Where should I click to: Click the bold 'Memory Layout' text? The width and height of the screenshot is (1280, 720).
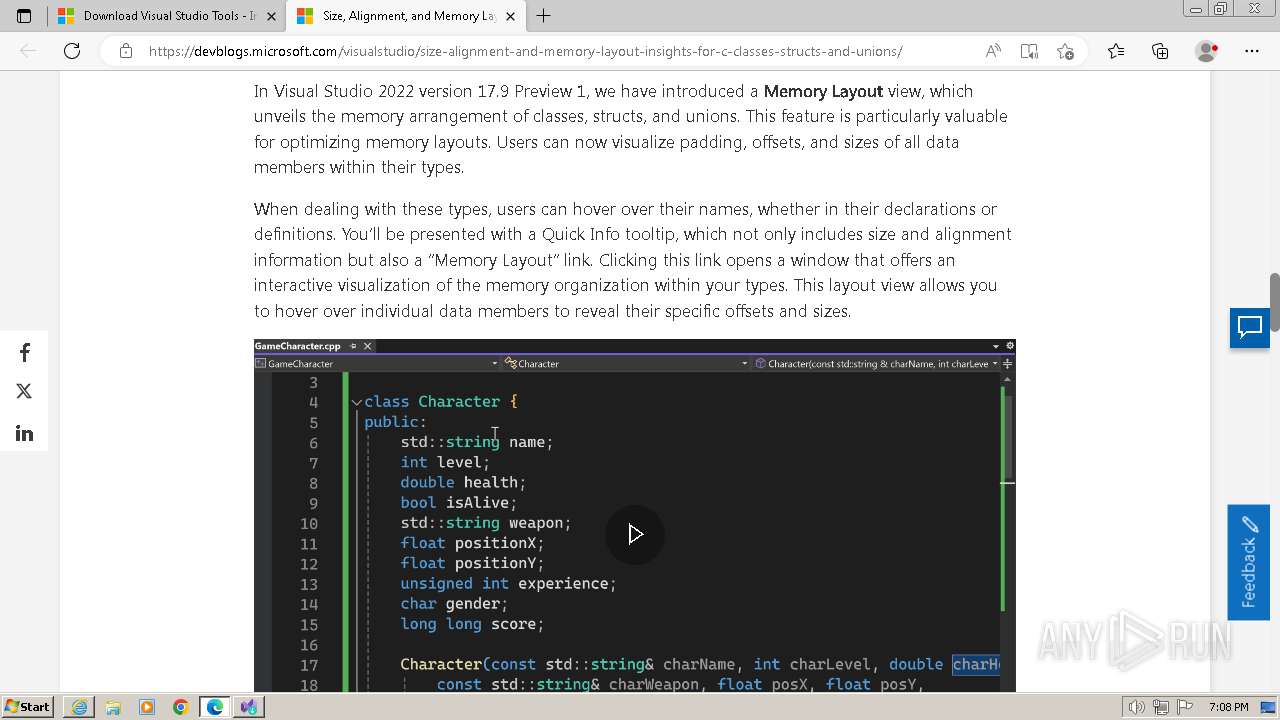click(x=823, y=91)
